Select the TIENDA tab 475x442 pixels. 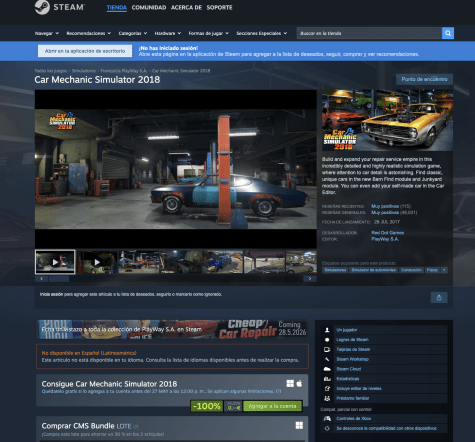pos(117,8)
